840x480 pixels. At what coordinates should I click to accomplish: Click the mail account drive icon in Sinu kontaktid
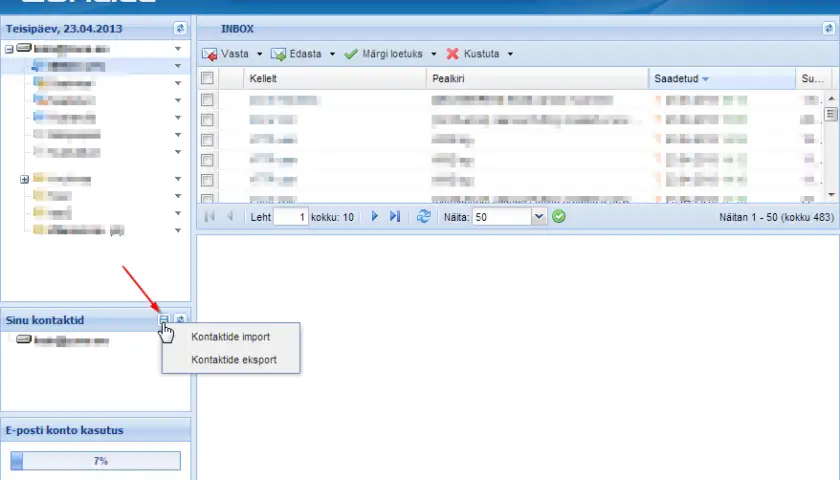pos(24,339)
